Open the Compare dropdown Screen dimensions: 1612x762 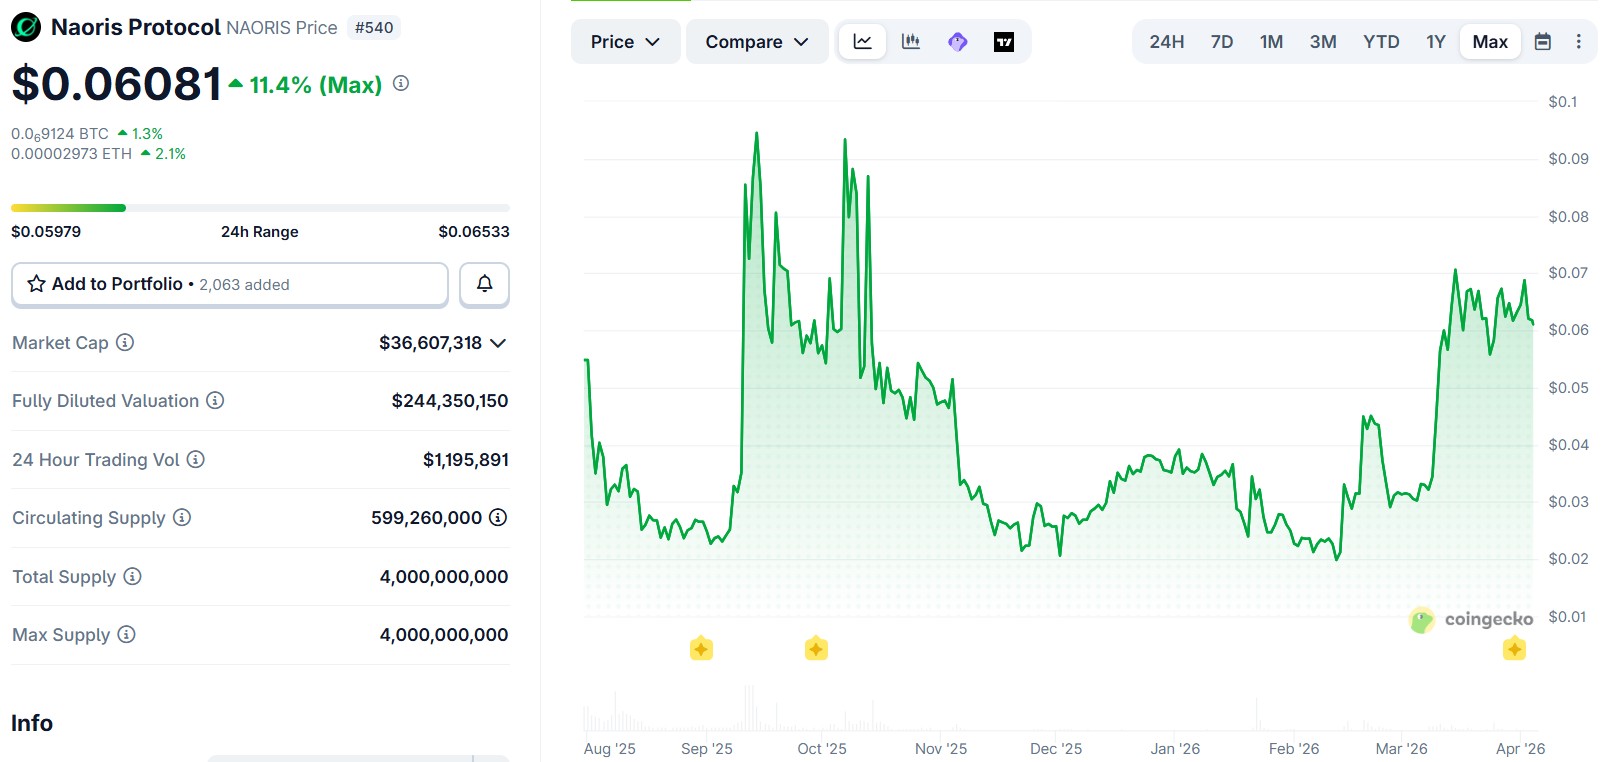[x=756, y=42]
